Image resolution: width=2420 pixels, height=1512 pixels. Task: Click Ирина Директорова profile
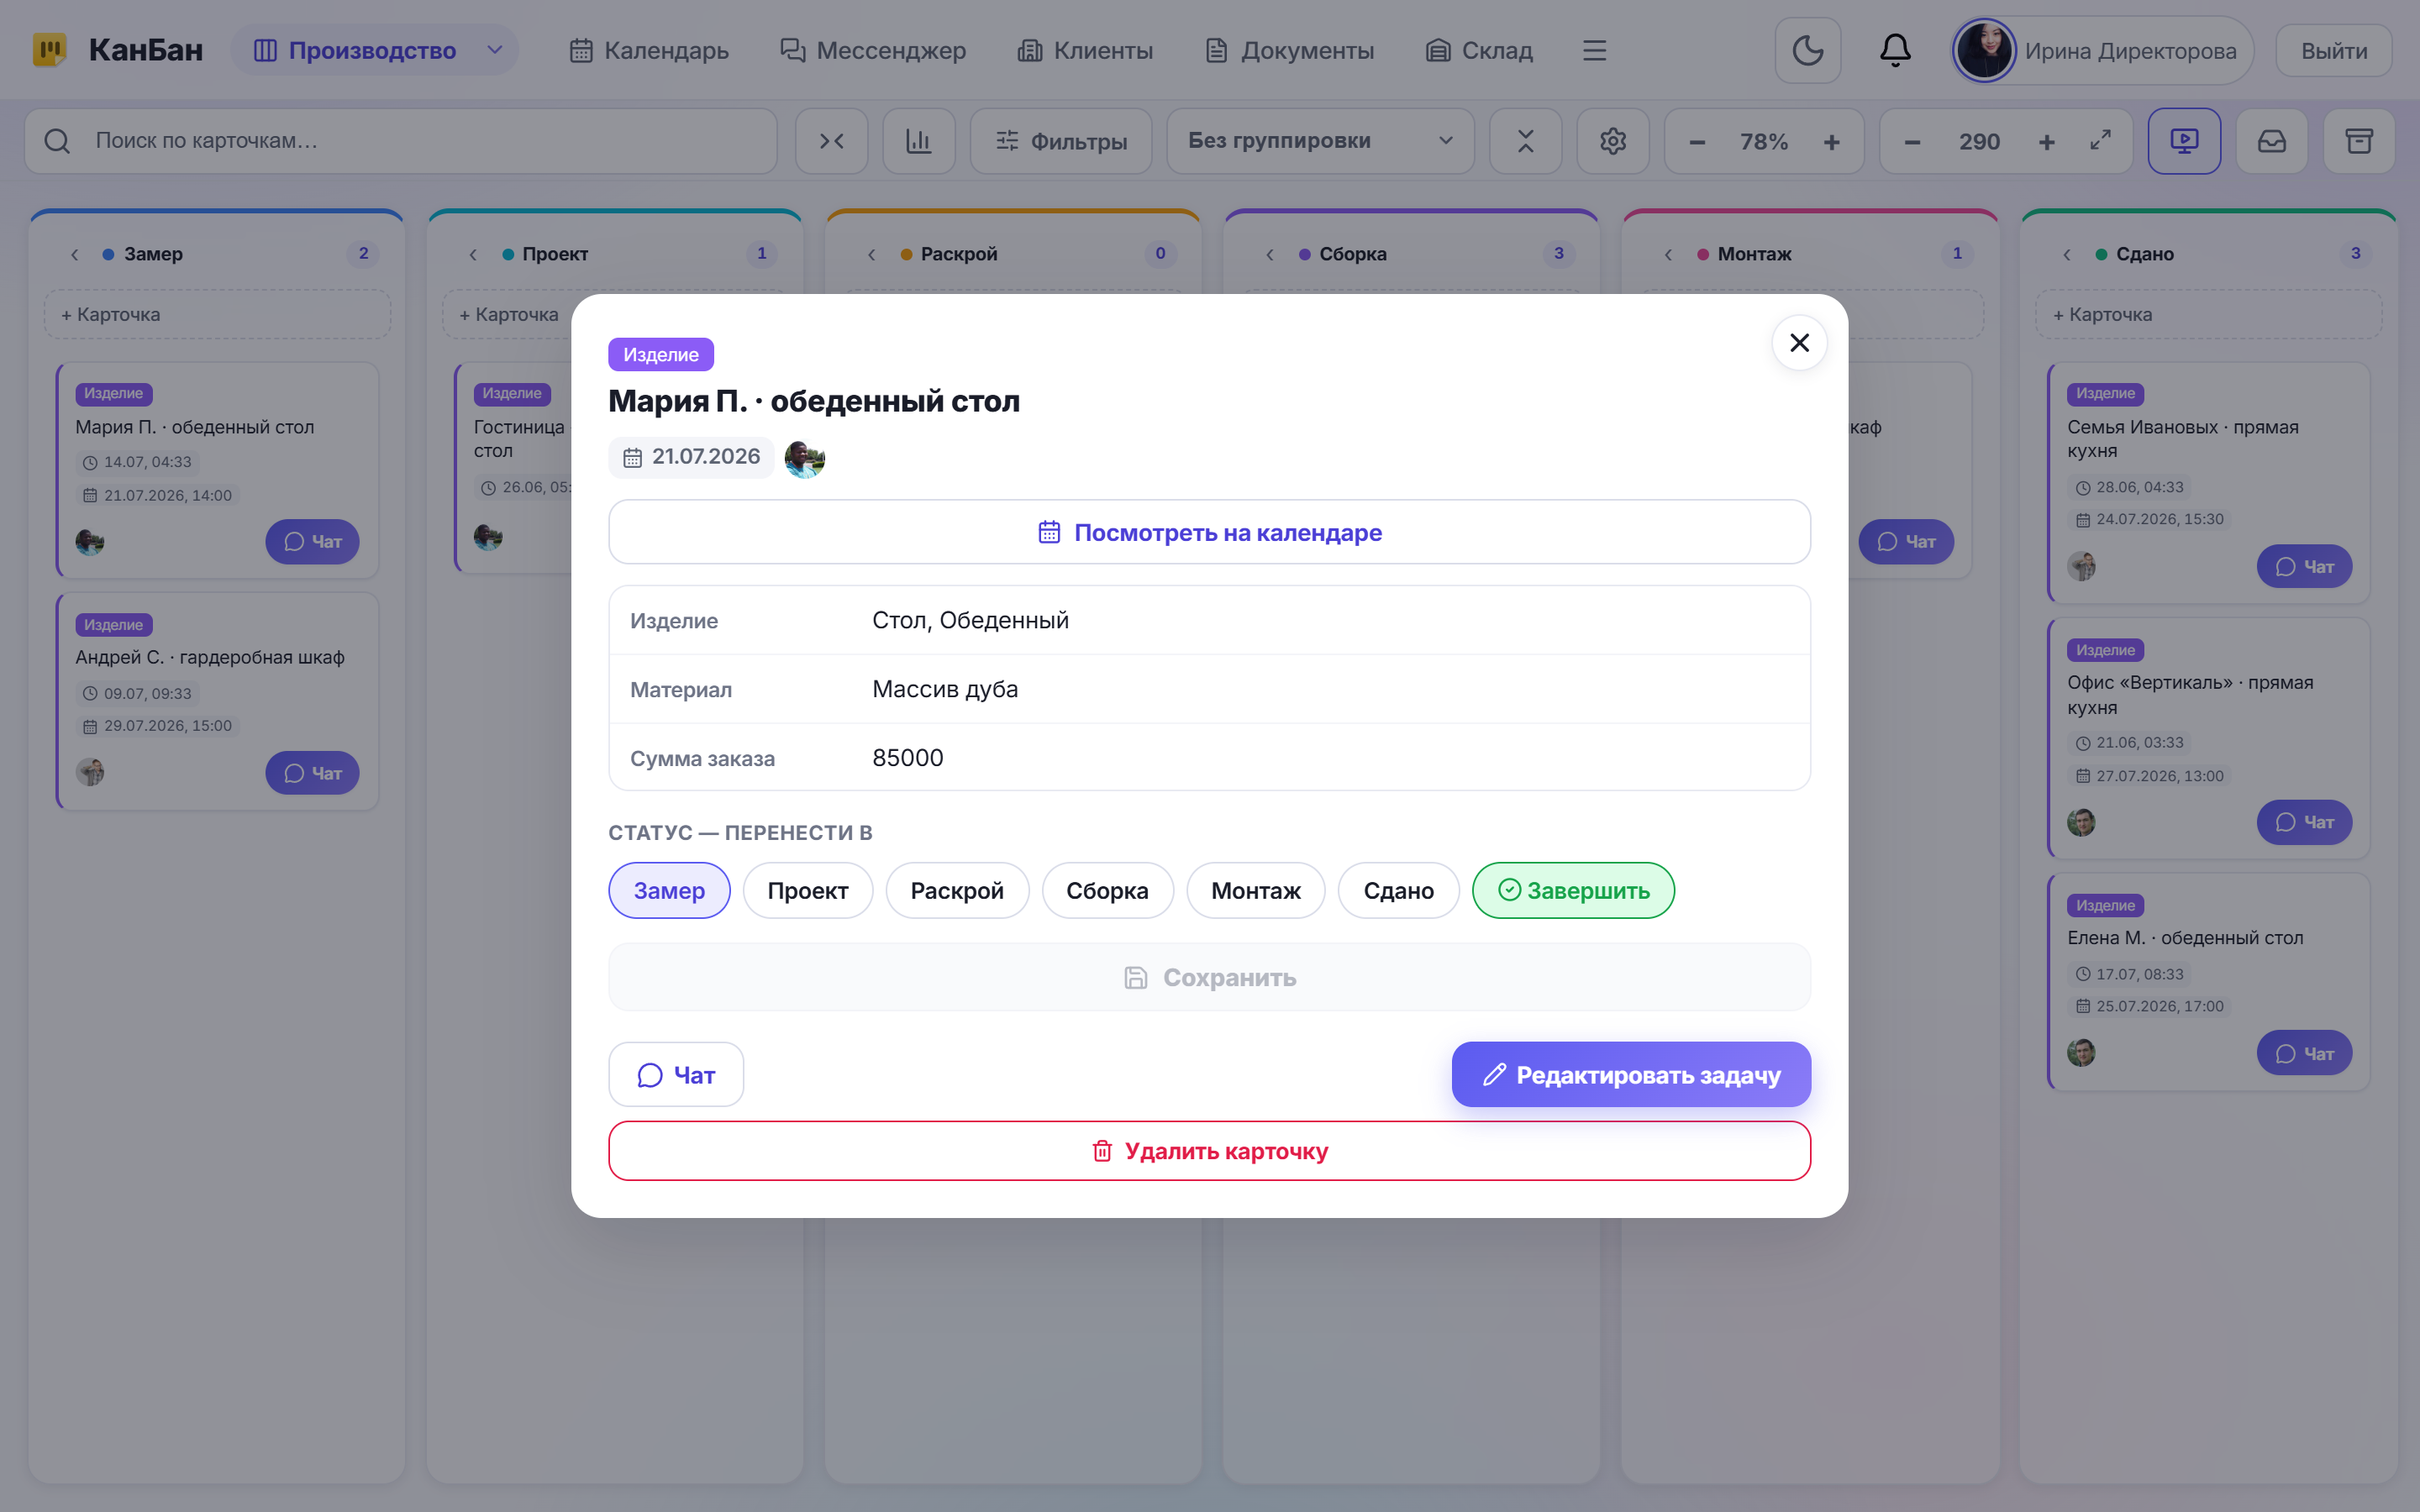click(x=2101, y=50)
